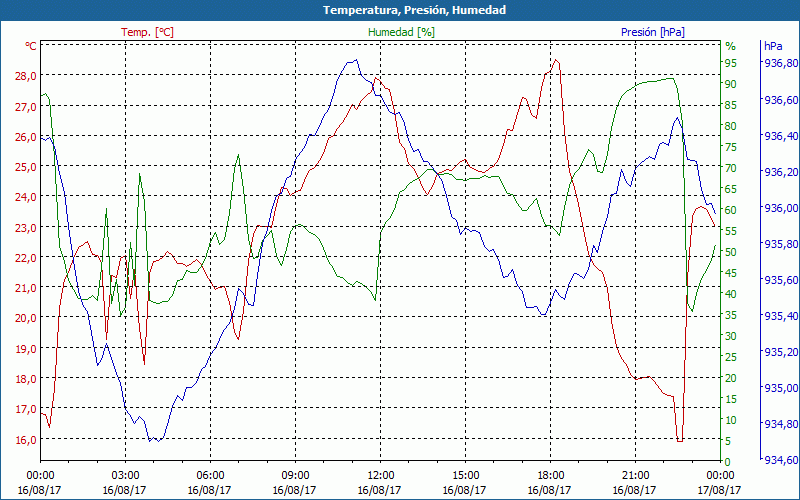
Task: Click humidity axis value 20
Action: pos(731,378)
